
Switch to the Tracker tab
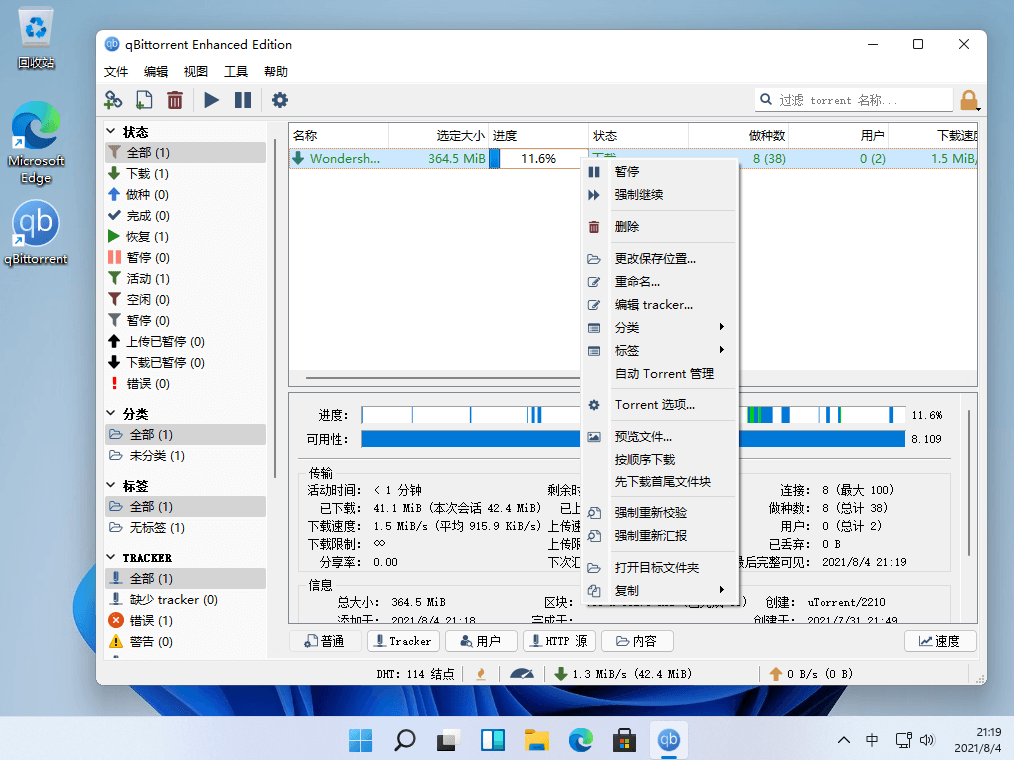point(404,641)
